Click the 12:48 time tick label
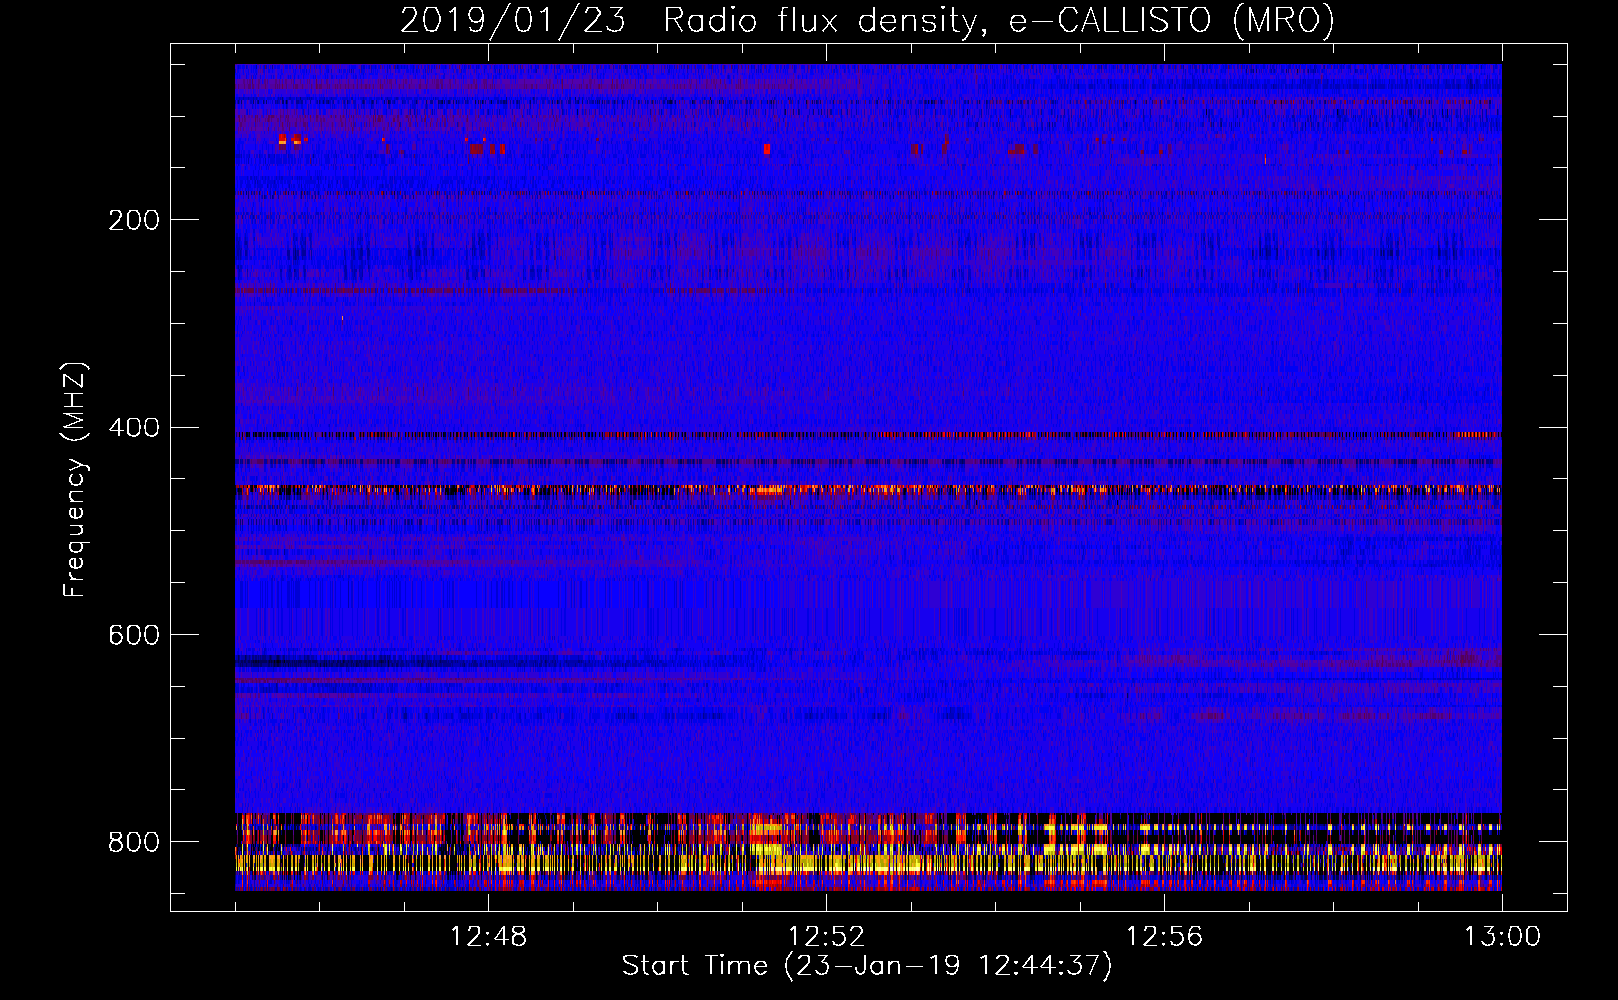1618x1000 pixels. (x=489, y=937)
